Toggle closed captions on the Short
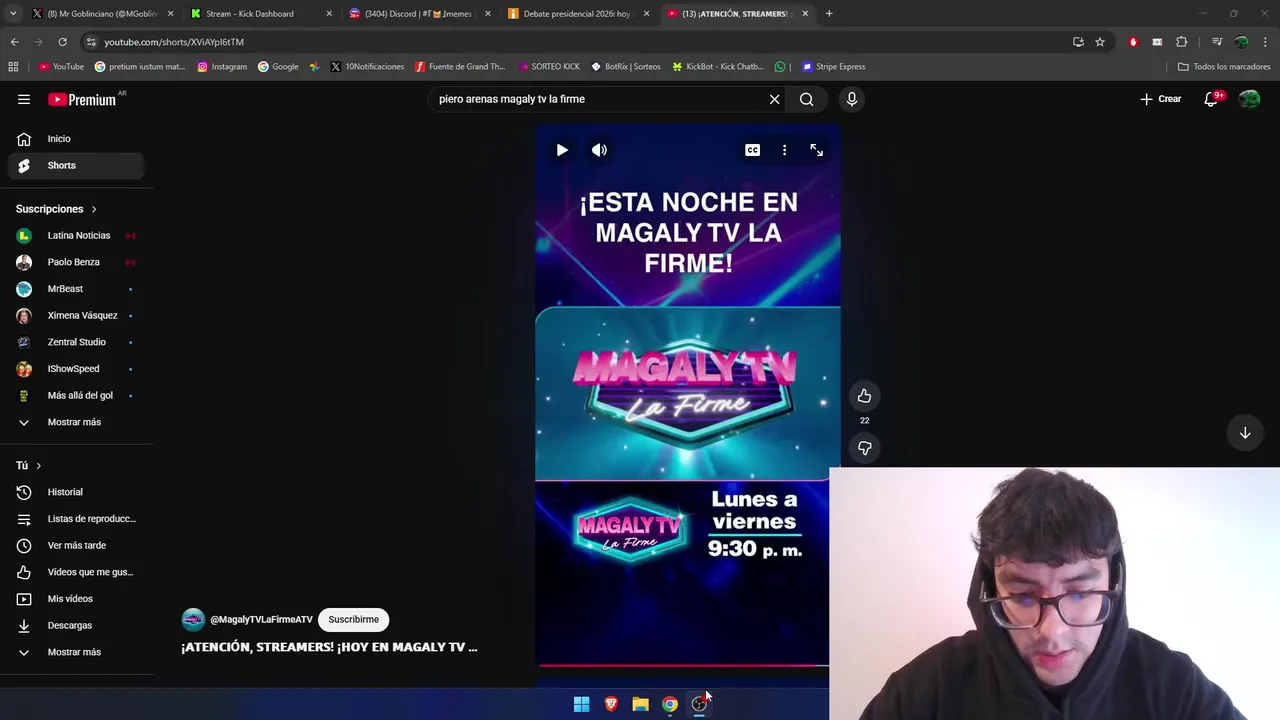Screen dimensions: 1280x720 point(752,150)
